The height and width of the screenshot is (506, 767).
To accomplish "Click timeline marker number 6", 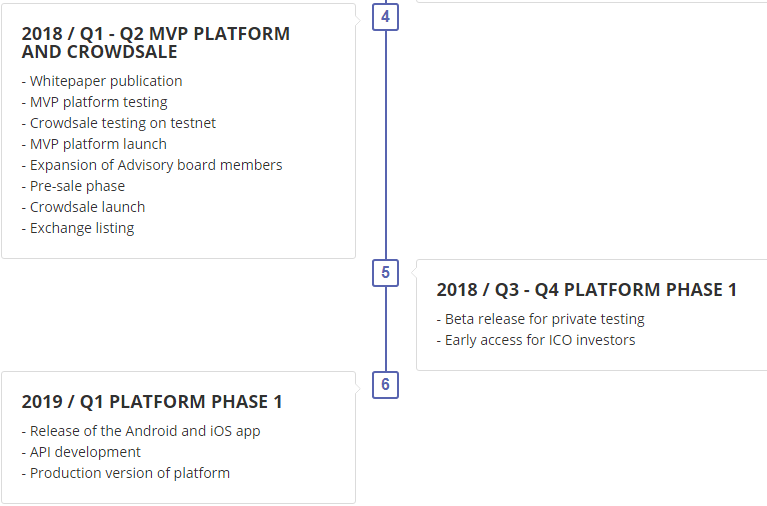I will pyautogui.click(x=385, y=385).
